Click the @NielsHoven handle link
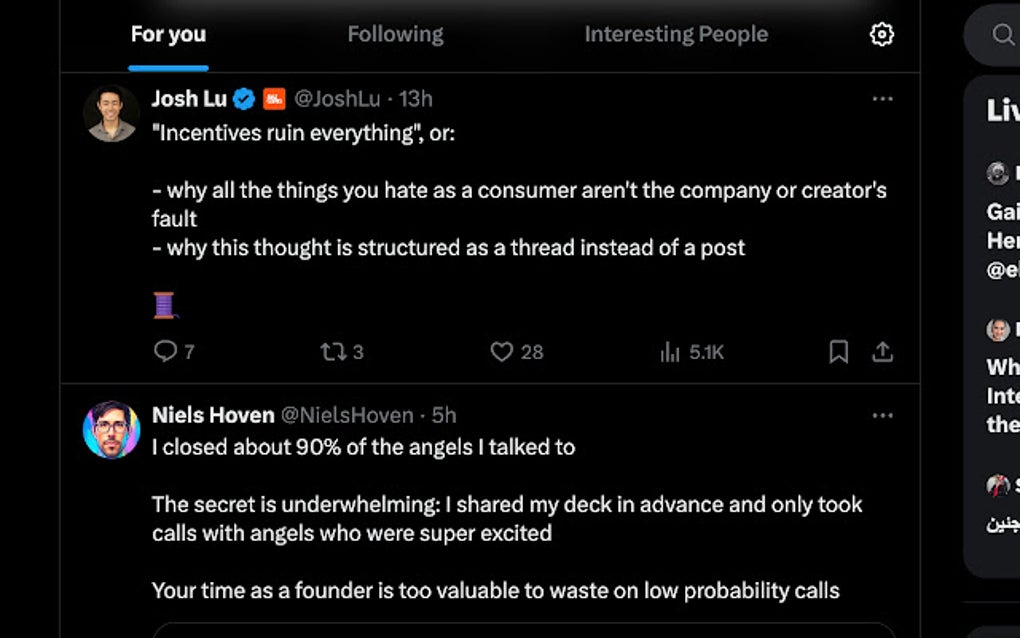The image size is (1020, 638). 347,415
